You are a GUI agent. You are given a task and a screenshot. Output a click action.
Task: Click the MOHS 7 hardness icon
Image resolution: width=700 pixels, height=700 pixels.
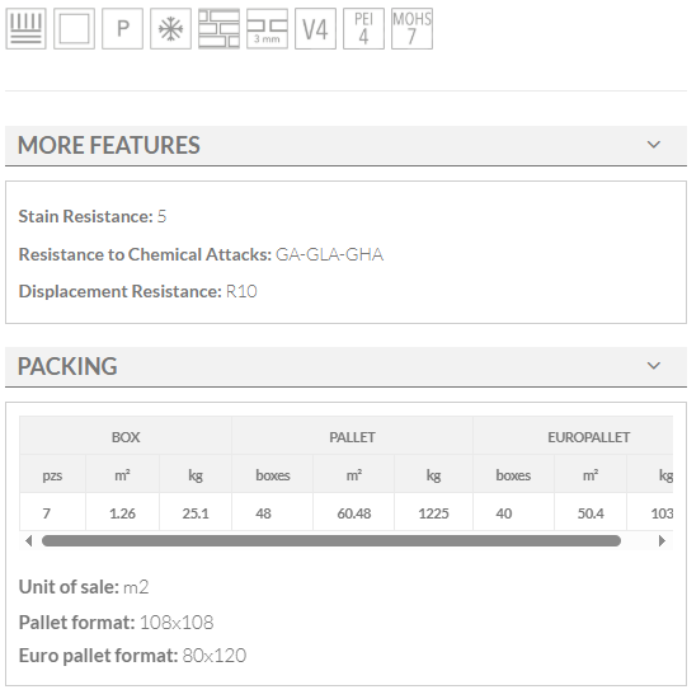(412, 29)
